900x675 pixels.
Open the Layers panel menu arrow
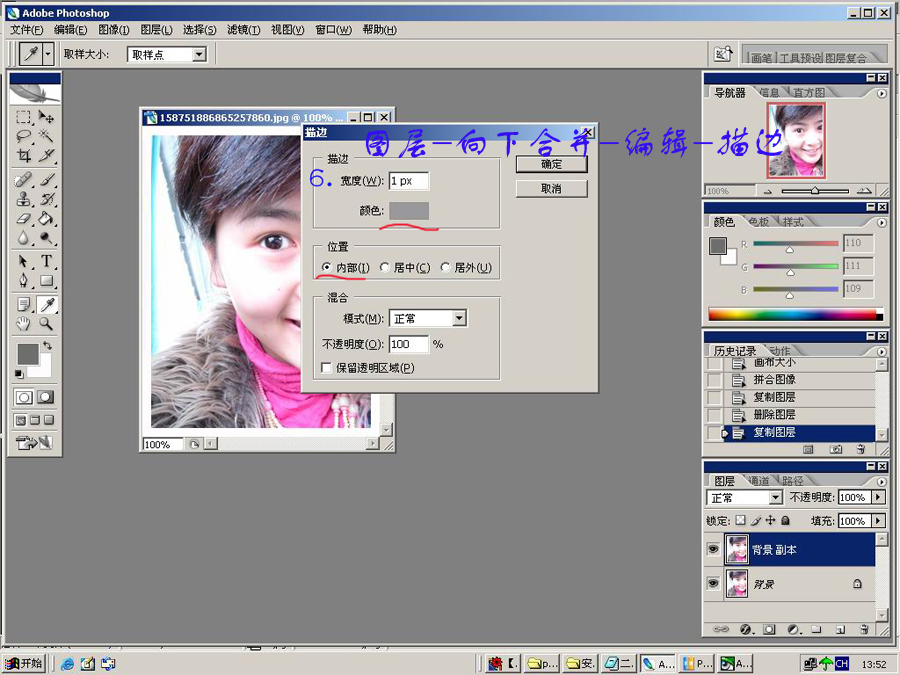coord(881,481)
